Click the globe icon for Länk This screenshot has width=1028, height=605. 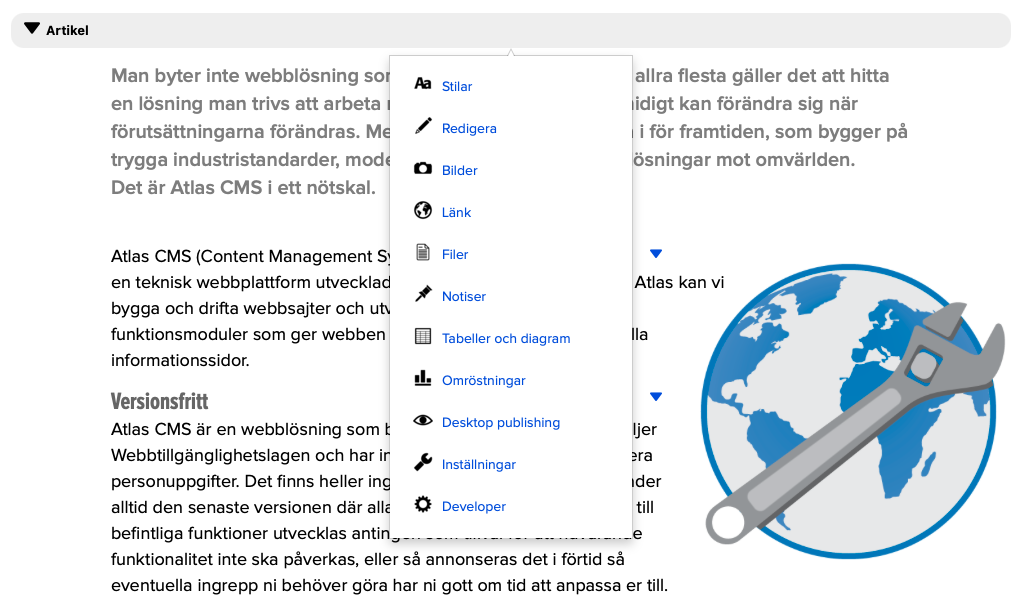click(x=422, y=211)
